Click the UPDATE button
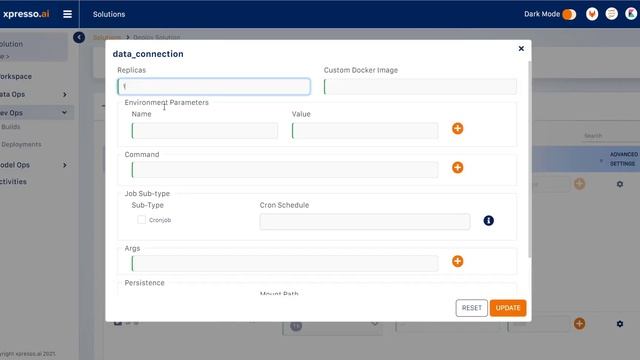Image resolution: width=640 pixels, height=360 pixels. pyautogui.click(x=508, y=308)
